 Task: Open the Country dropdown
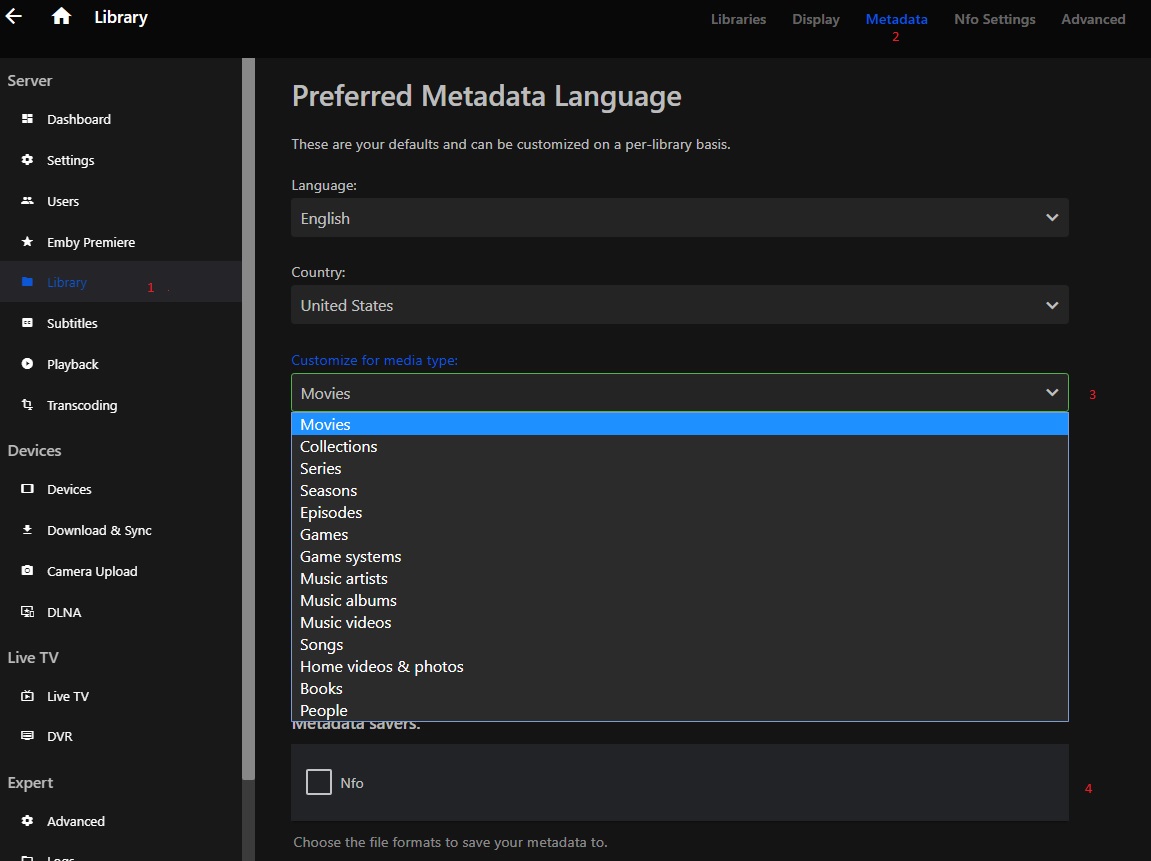click(679, 305)
